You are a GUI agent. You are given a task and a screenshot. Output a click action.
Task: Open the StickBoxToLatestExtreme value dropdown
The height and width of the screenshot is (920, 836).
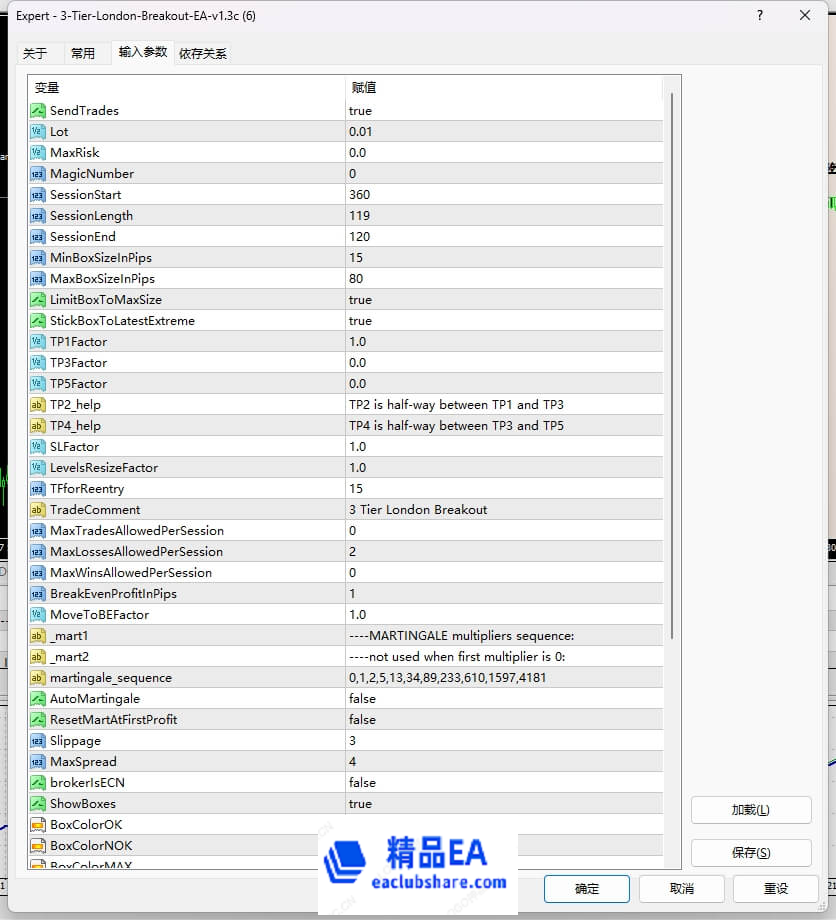[500, 321]
